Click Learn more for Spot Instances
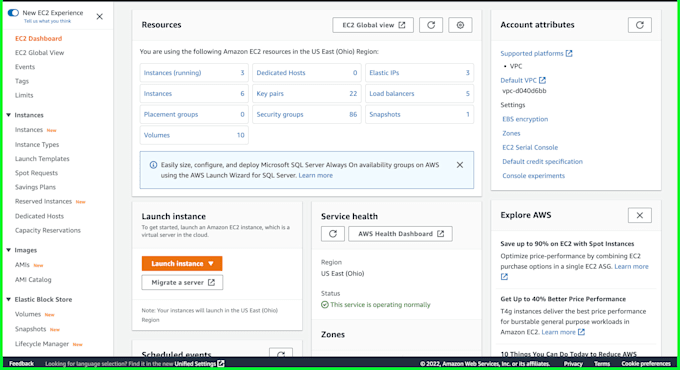 coord(631,266)
